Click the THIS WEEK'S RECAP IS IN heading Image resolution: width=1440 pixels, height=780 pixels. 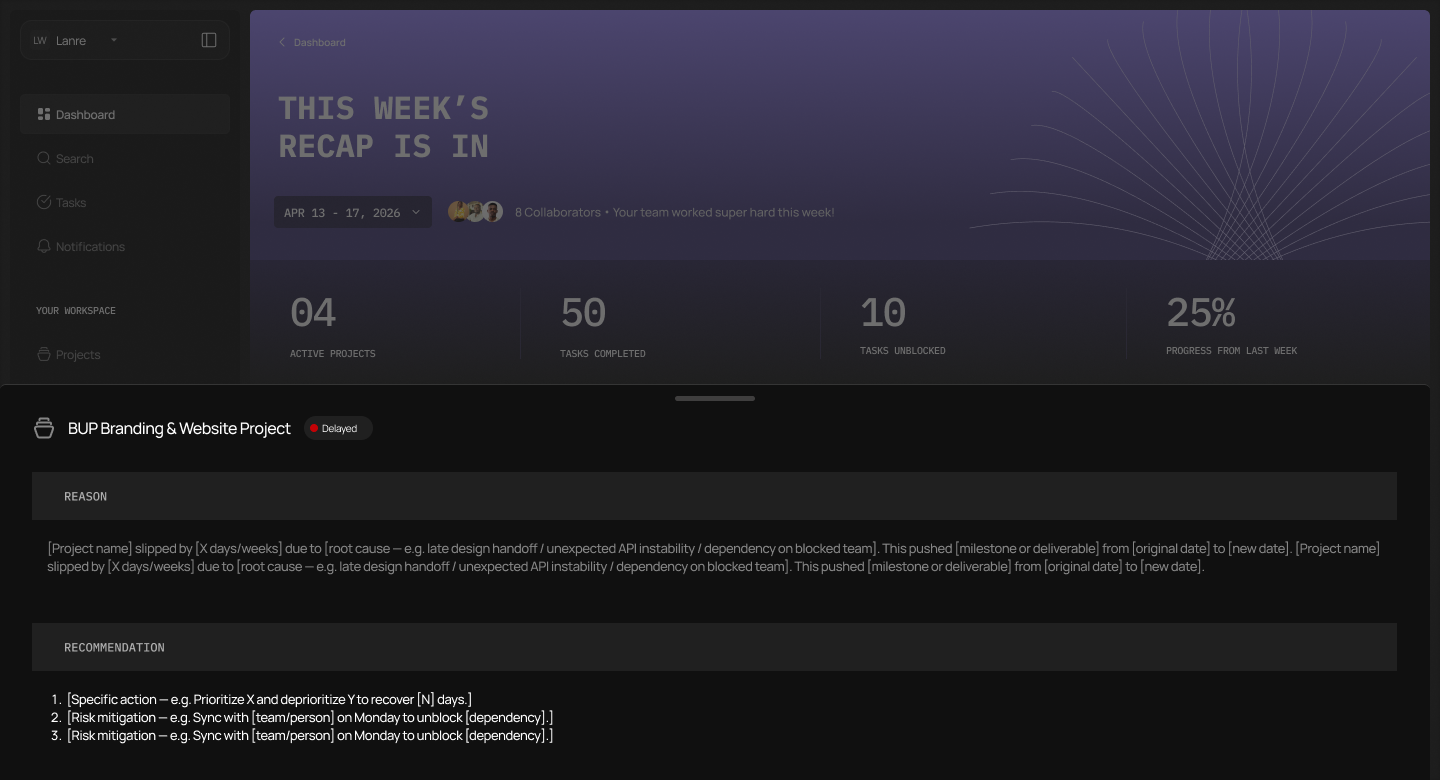click(x=383, y=127)
